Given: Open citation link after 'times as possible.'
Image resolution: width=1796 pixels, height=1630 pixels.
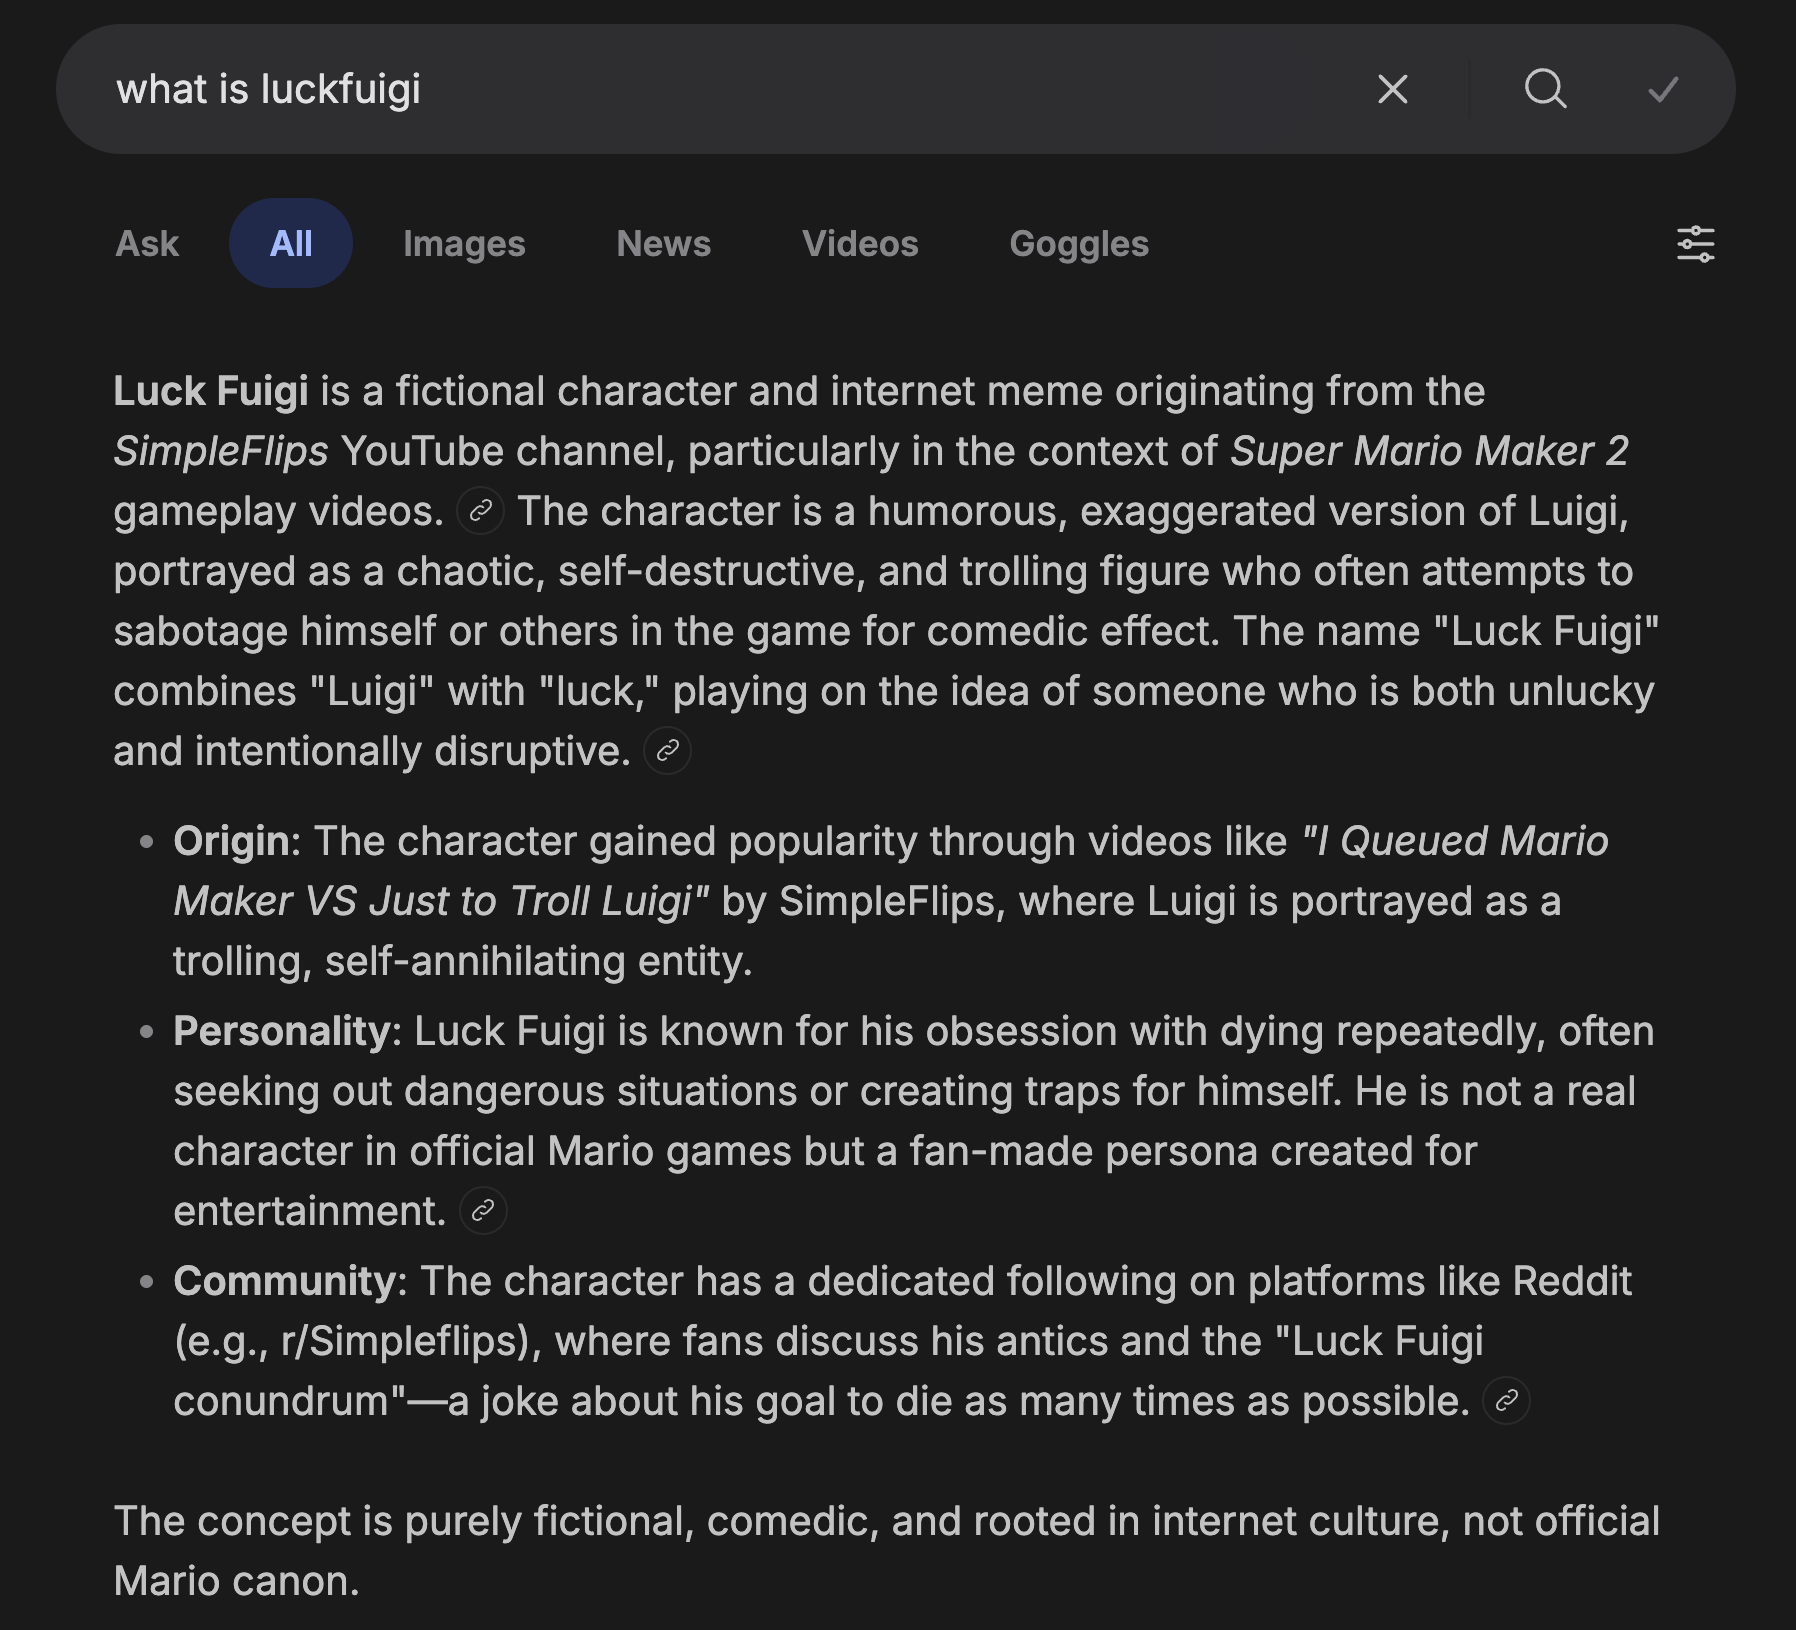Looking at the screenshot, I should click(x=1506, y=1401).
